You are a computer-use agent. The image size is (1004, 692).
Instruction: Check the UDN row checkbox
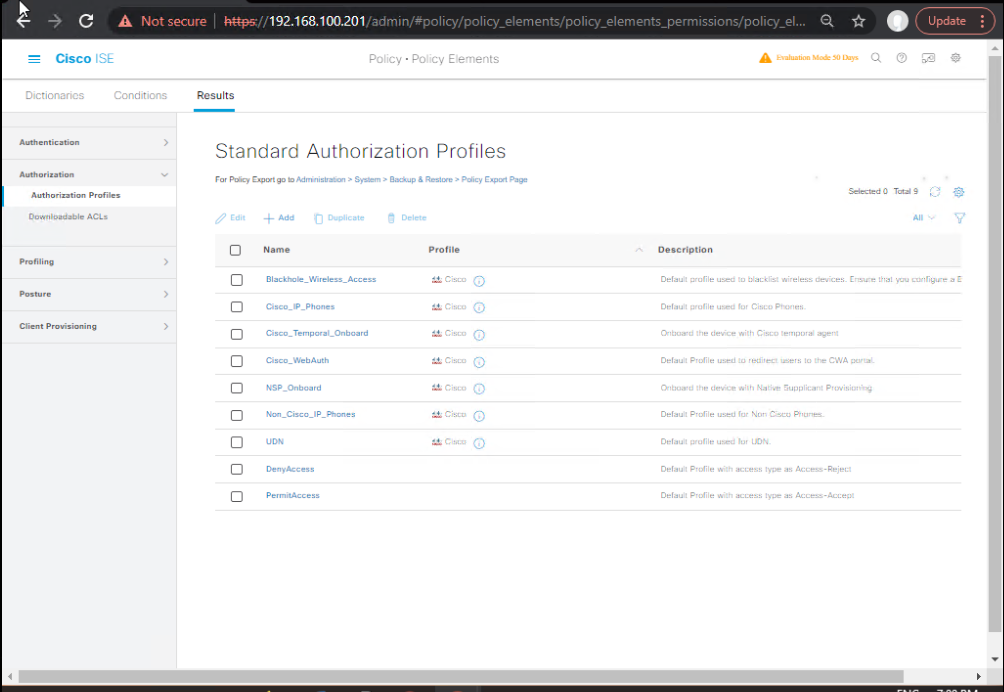(237, 442)
